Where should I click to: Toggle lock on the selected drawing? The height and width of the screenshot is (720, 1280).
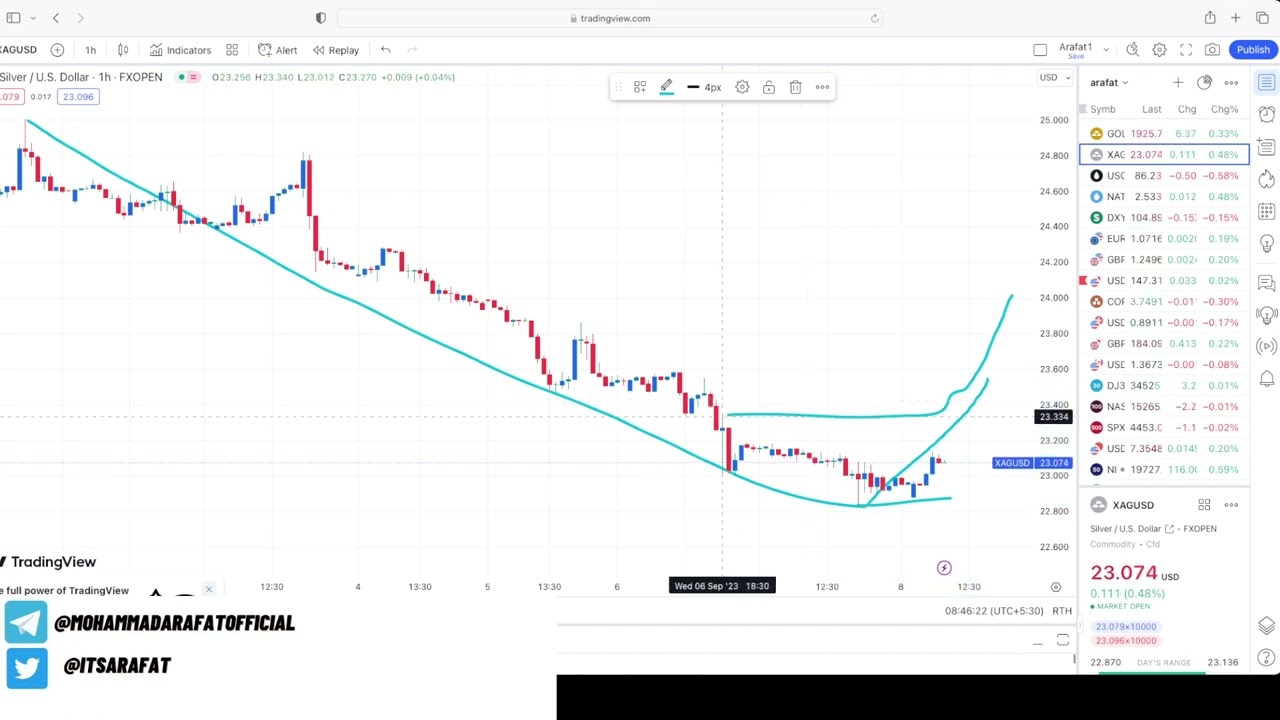point(769,87)
